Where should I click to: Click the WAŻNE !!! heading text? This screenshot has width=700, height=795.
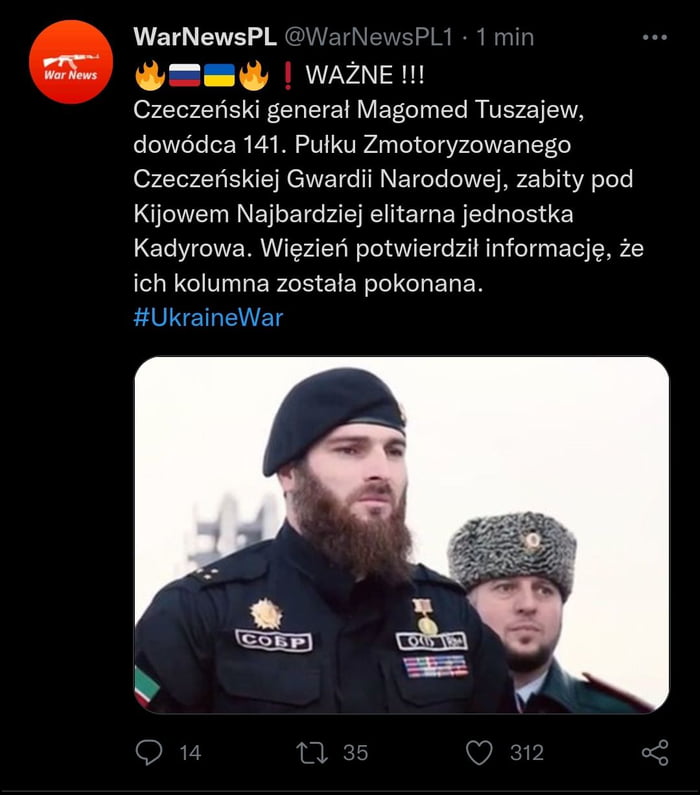tap(365, 76)
